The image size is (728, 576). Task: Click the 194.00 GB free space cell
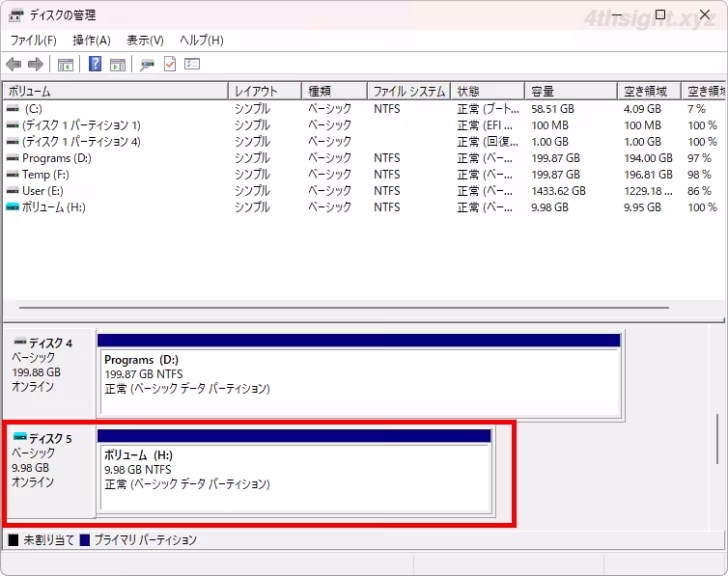(648, 158)
